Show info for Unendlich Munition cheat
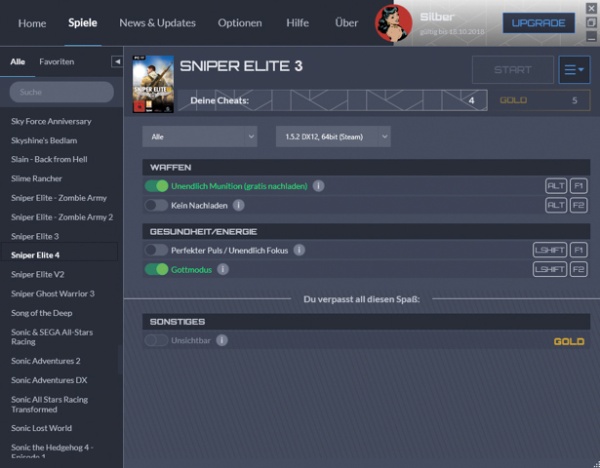Image resolution: width=600 pixels, height=468 pixels. pos(318,186)
